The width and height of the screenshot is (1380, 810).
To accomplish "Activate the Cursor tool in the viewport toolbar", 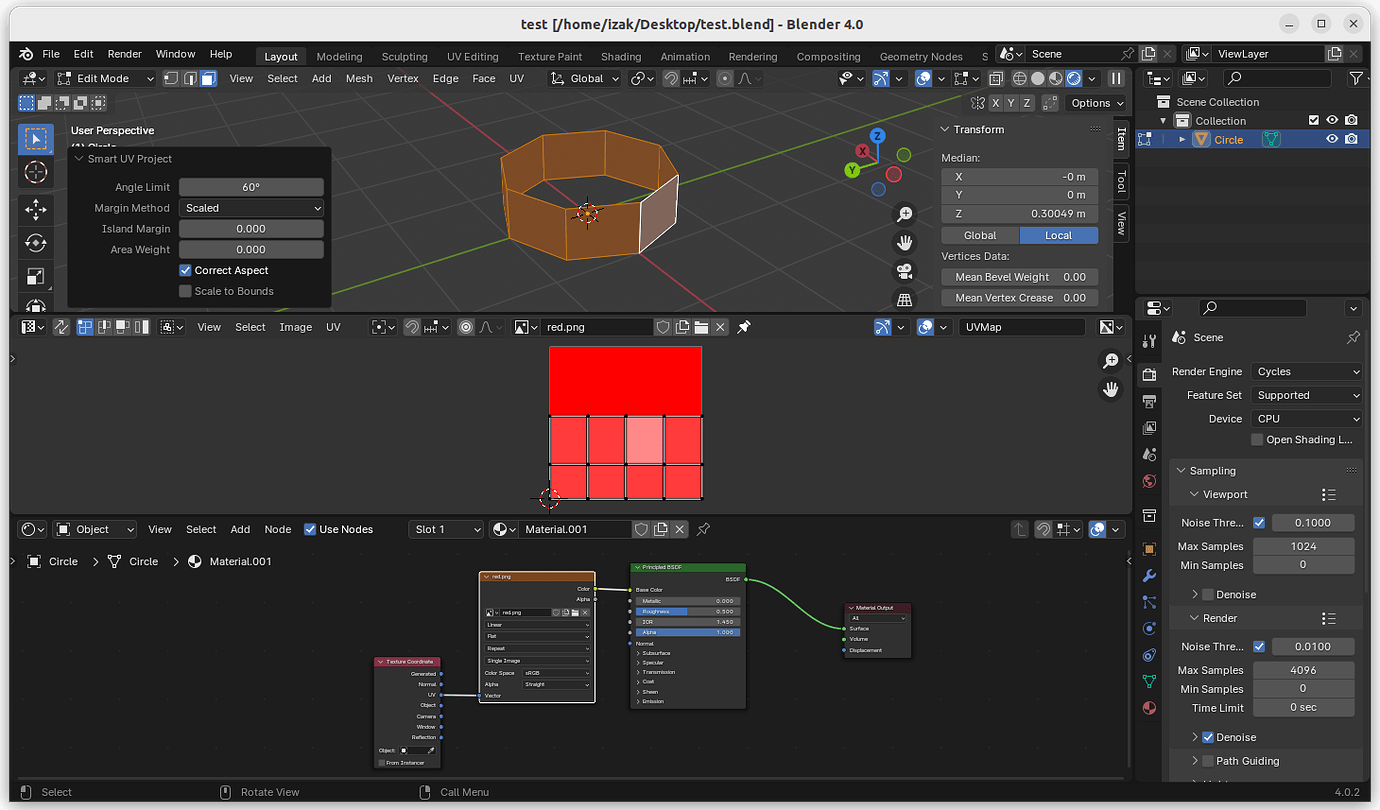I will tap(36, 172).
